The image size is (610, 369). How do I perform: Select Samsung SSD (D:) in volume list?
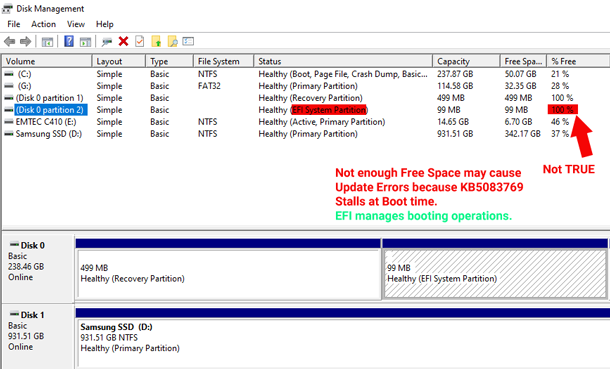(49, 134)
